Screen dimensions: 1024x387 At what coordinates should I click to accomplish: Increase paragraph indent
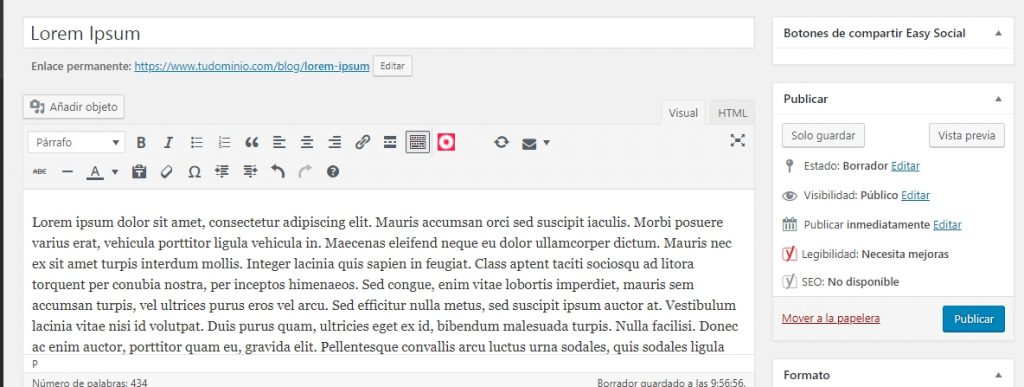(250, 172)
